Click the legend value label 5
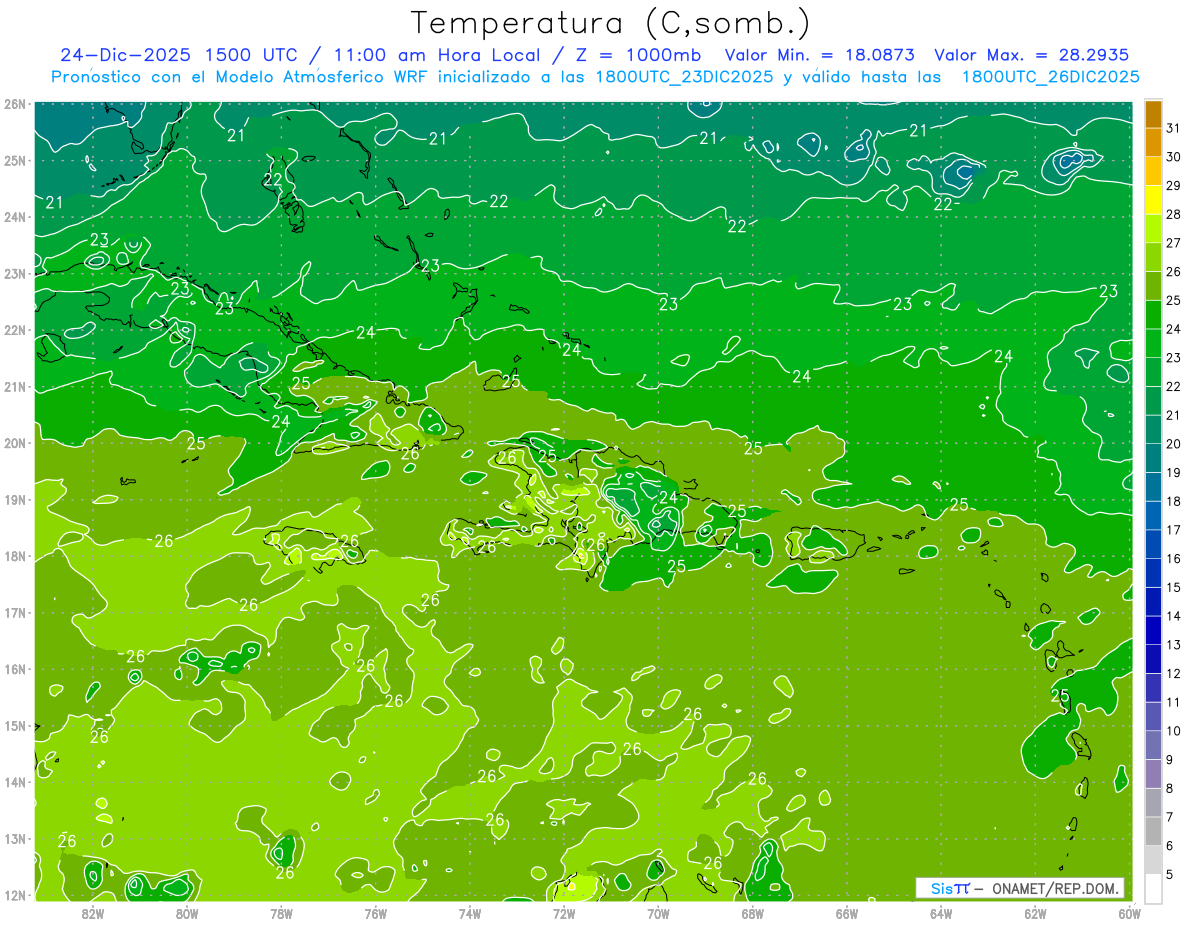This screenshot has width=1200, height=927. (x=1172, y=874)
